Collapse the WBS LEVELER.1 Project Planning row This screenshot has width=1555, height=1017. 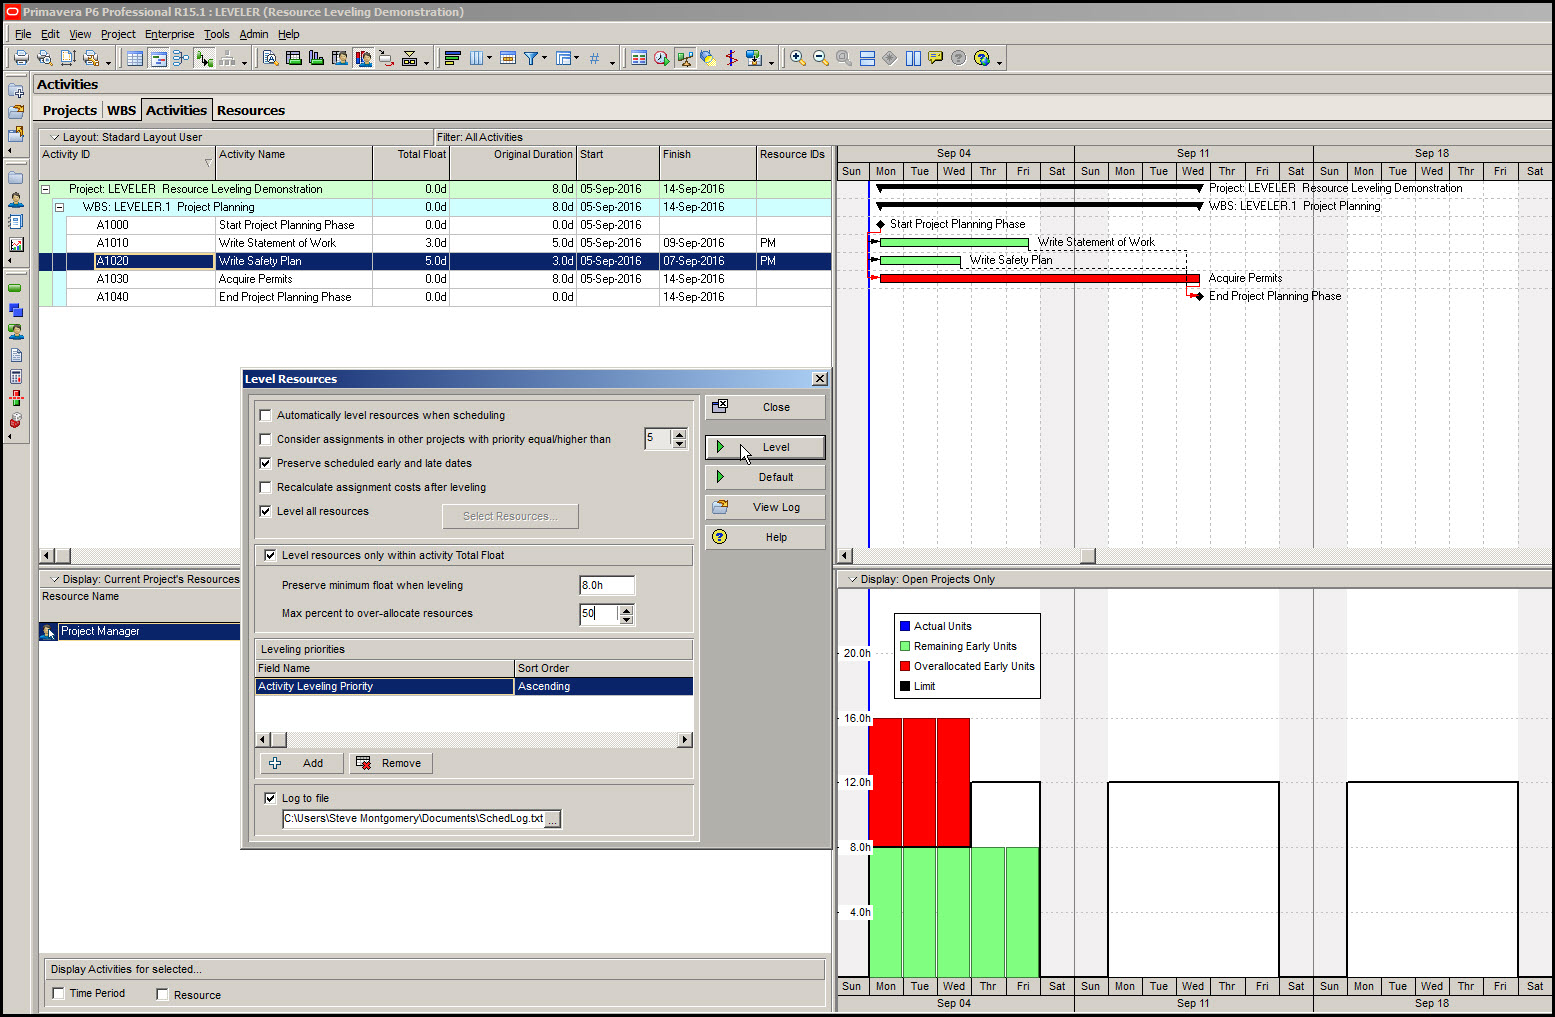point(60,206)
